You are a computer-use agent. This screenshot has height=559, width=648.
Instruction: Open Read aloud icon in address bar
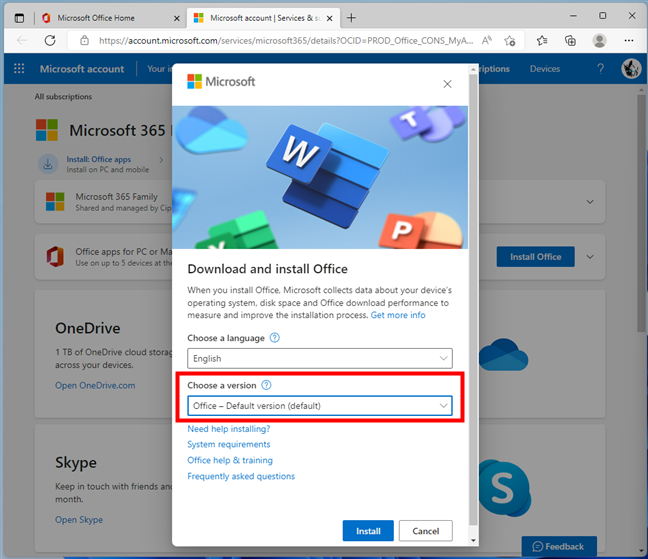point(487,40)
